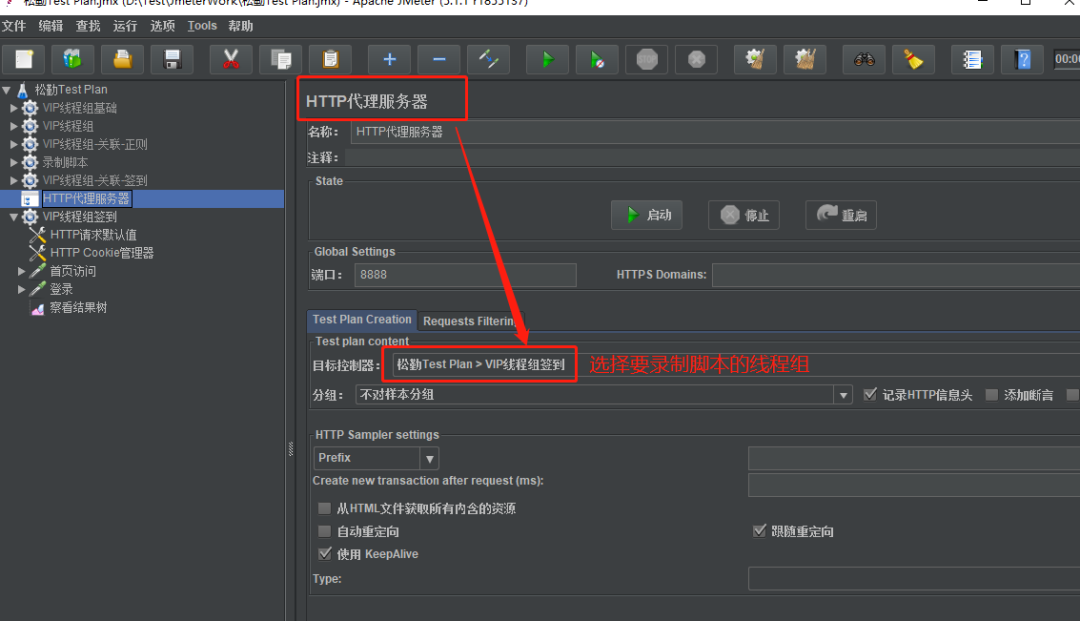Open the Prefix naming dropdown
Image resolution: width=1080 pixels, height=621 pixels.
pos(429,458)
